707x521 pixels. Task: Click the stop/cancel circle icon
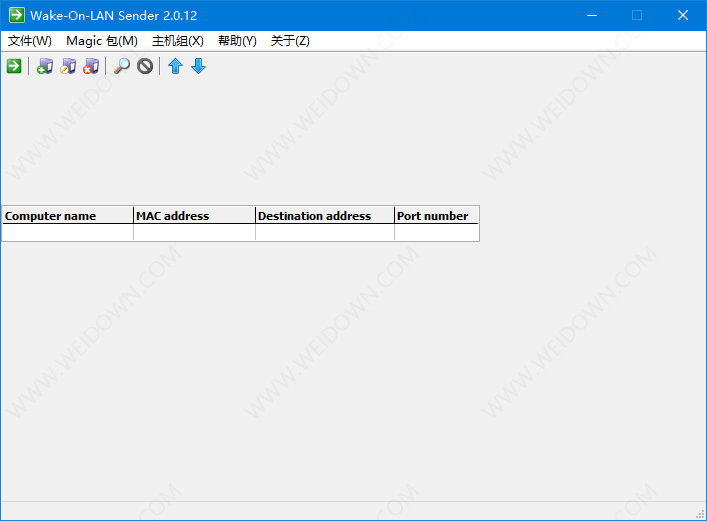click(145, 66)
